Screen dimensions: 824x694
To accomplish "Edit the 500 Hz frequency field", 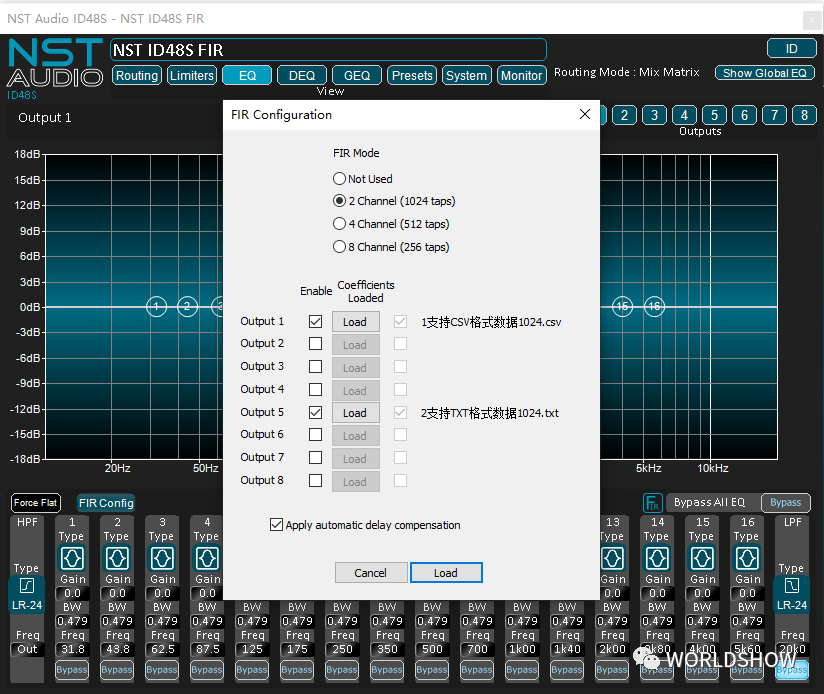I will (432, 649).
